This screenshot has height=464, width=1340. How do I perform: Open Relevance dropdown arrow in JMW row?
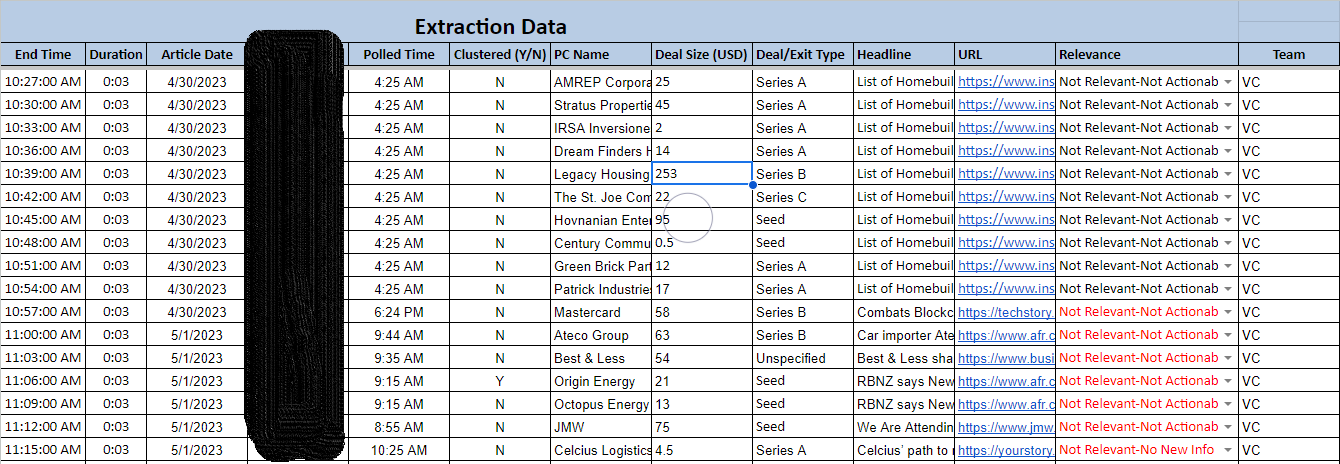click(x=1228, y=427)
